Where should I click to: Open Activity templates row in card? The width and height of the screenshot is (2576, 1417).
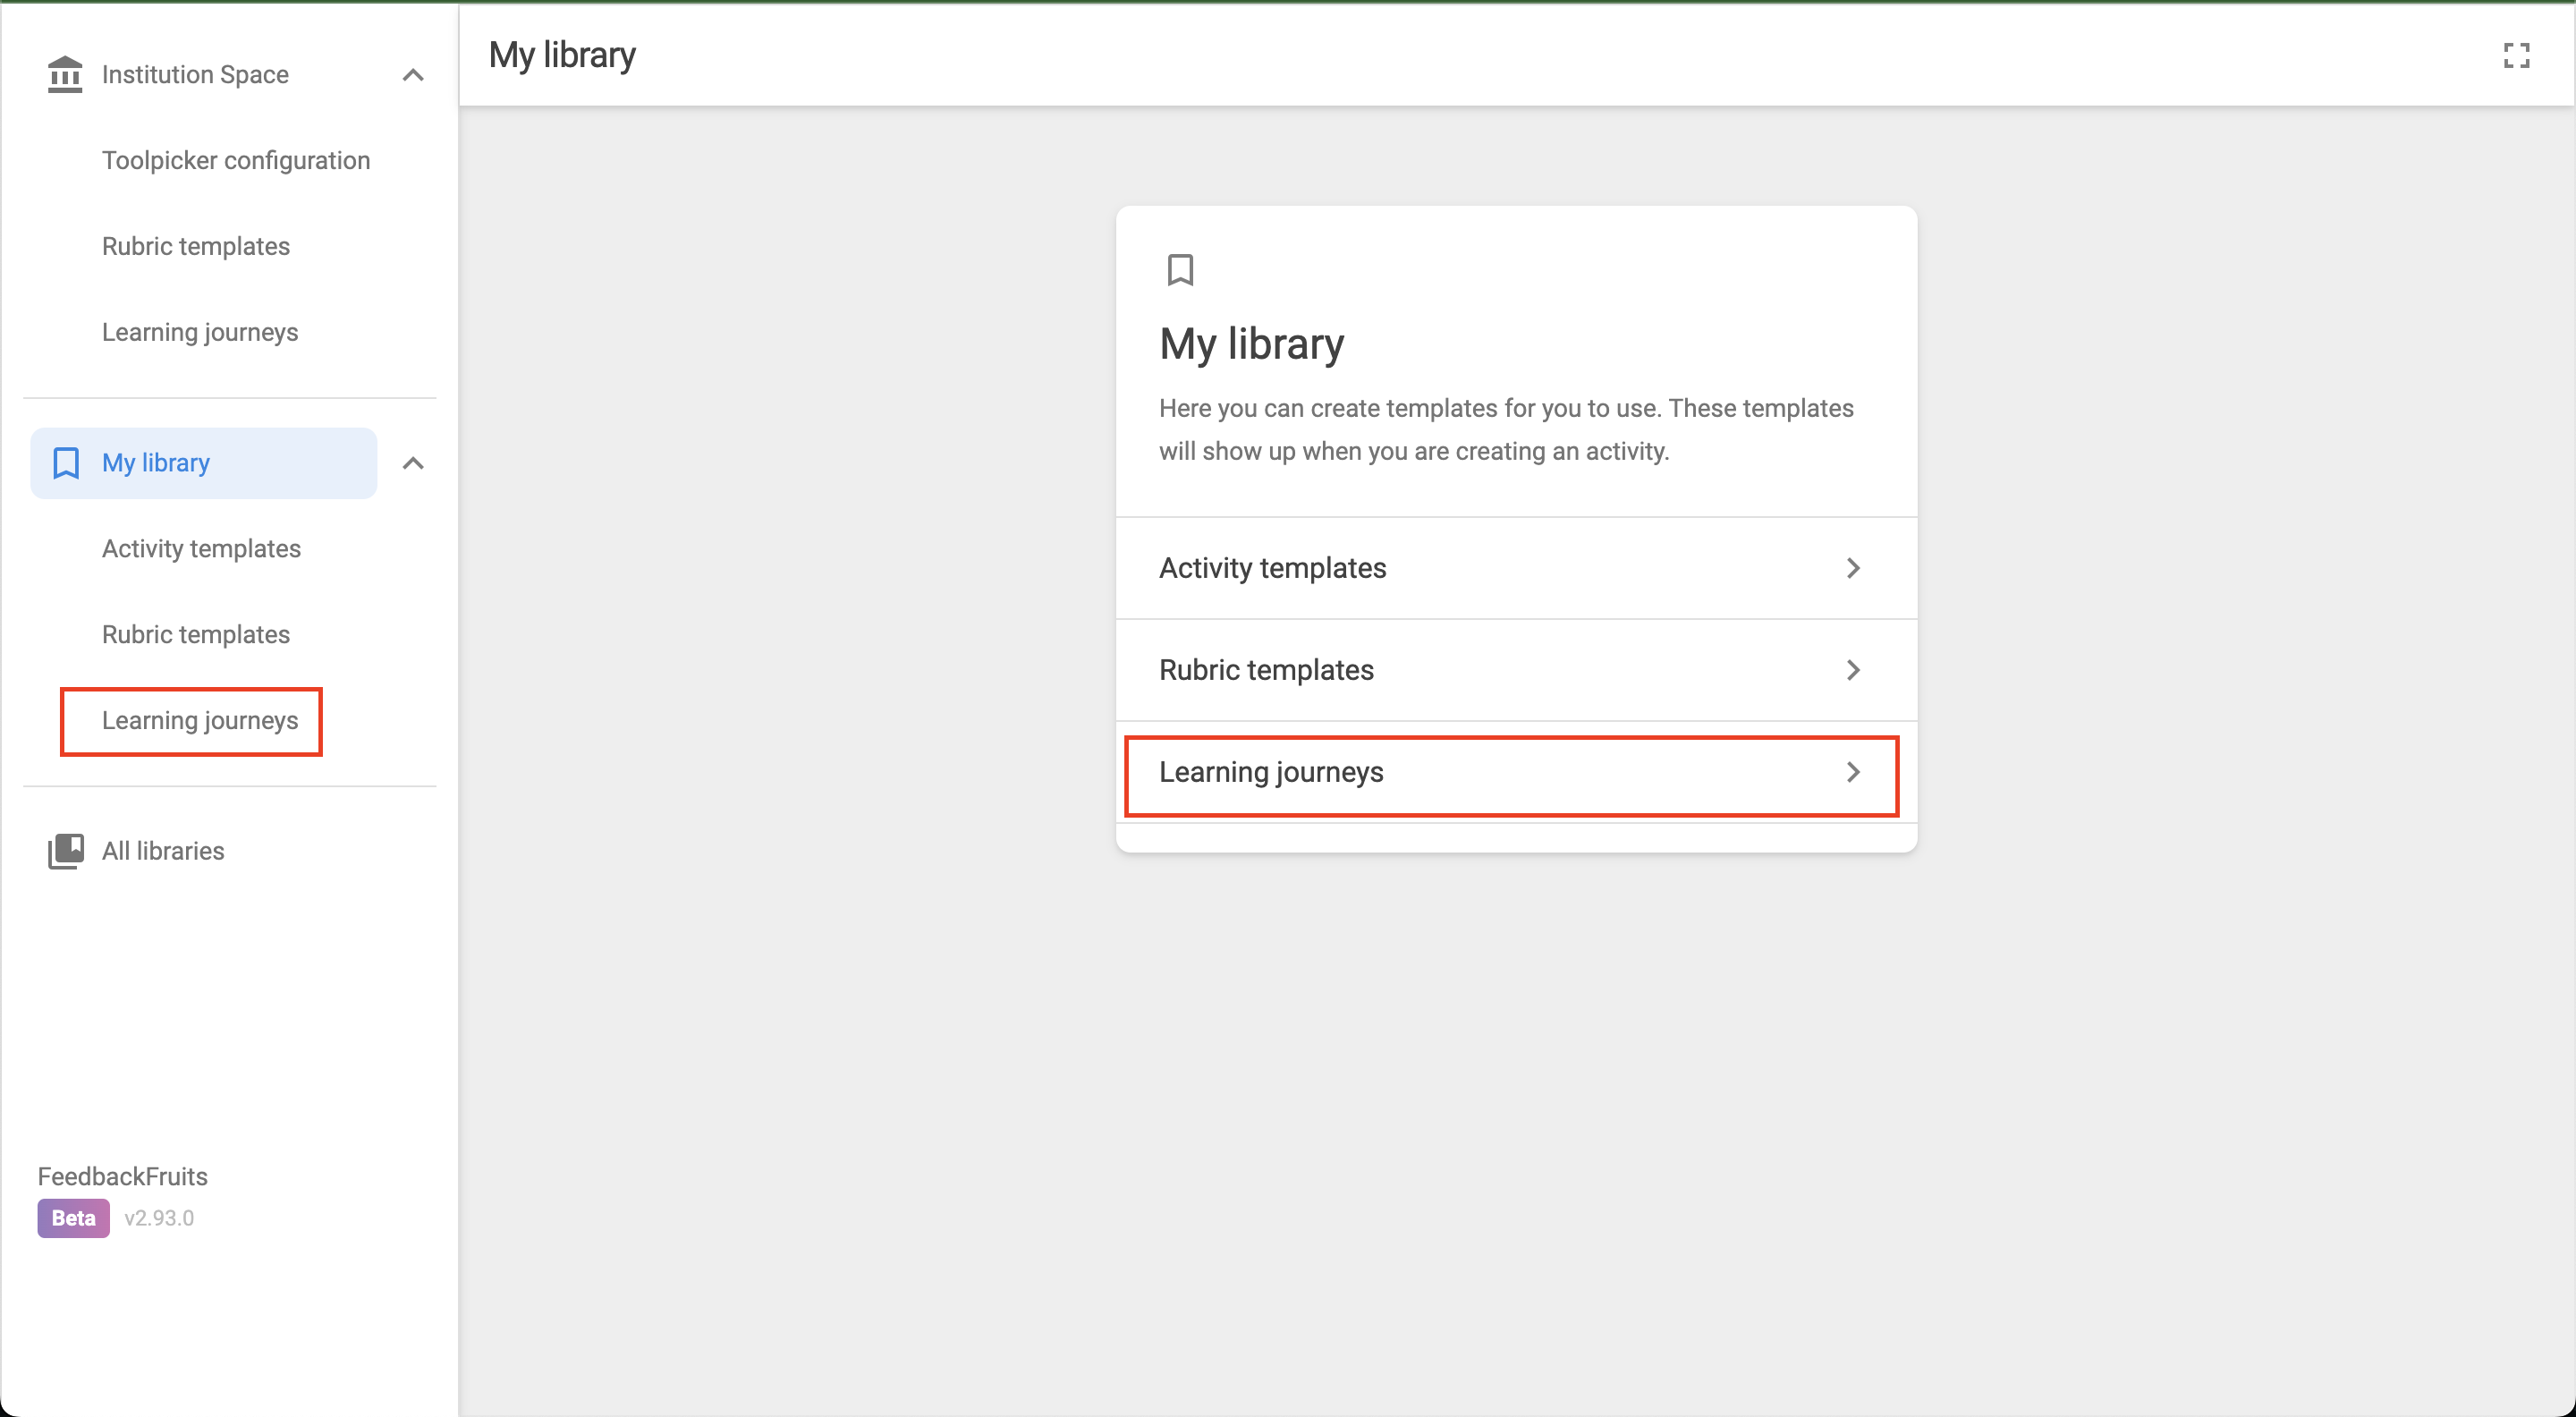point(1516,568)
